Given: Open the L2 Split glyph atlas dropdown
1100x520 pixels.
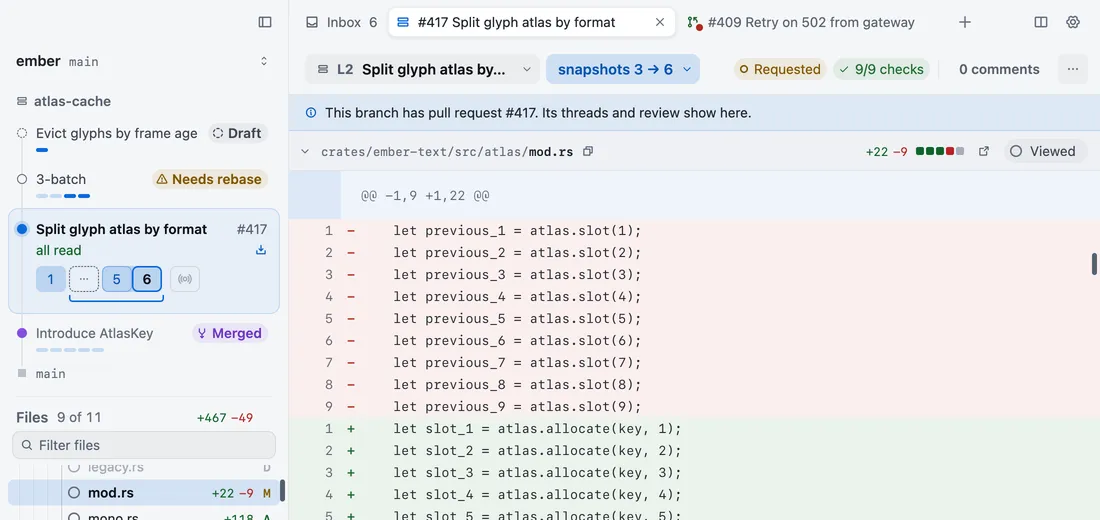Looking at the screenshot, I should (422, 69).
